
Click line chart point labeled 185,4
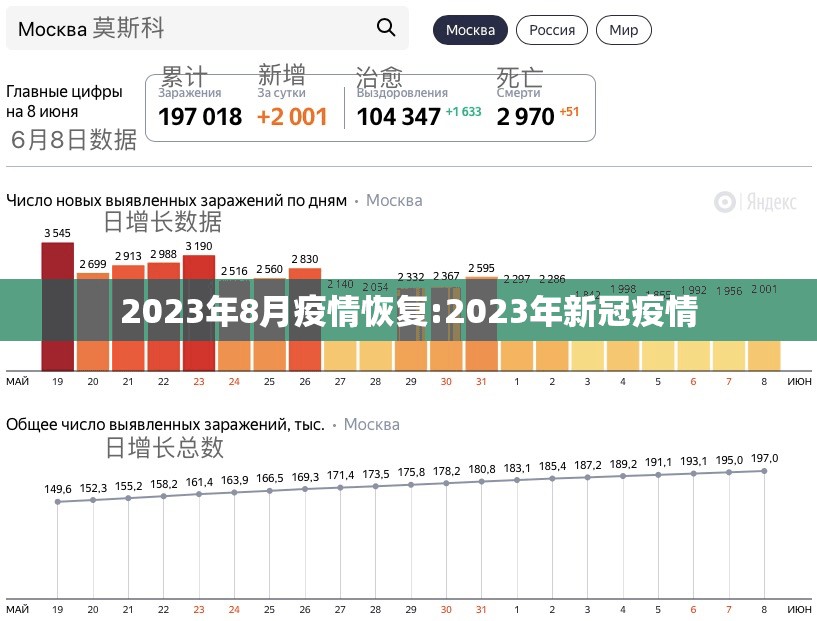[552, 478]
